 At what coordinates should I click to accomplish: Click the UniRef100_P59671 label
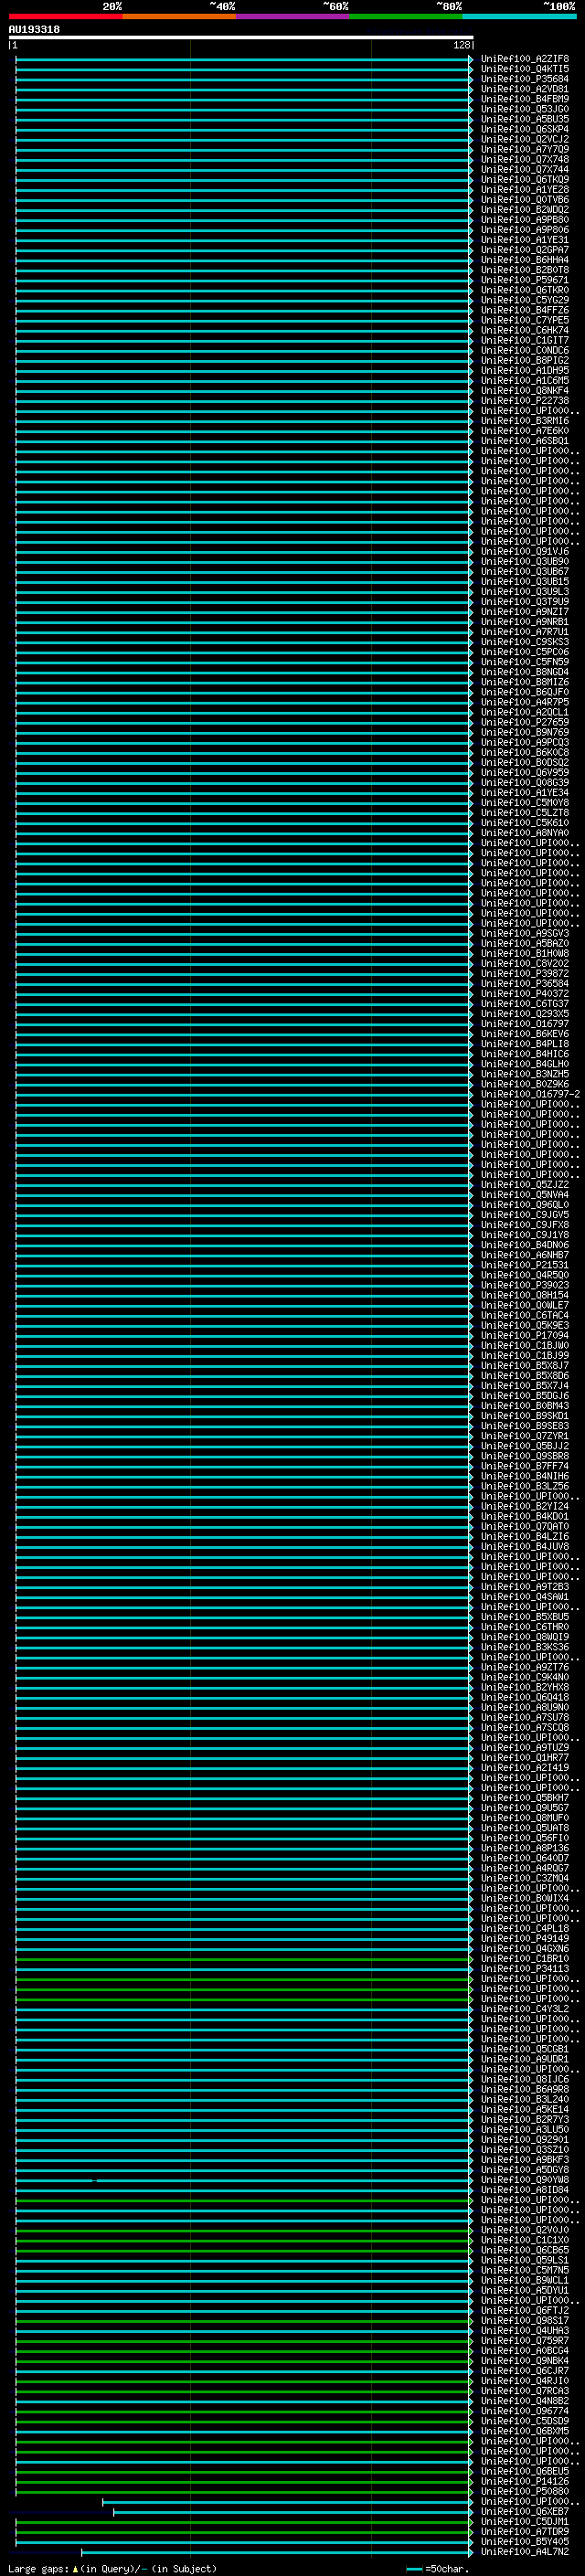click(525, 280)
